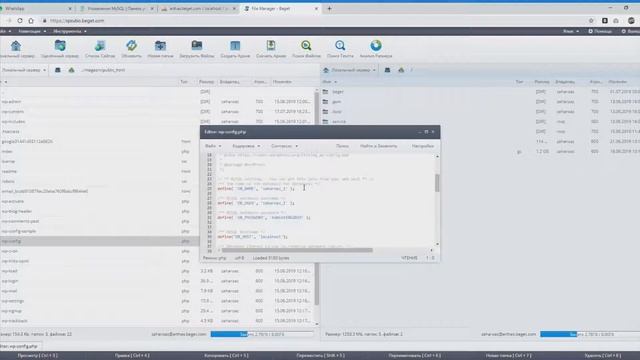This screenshot has width=640, height=360.
Task: Open the Language dropdown in top bar
Action: click(571, 31)
